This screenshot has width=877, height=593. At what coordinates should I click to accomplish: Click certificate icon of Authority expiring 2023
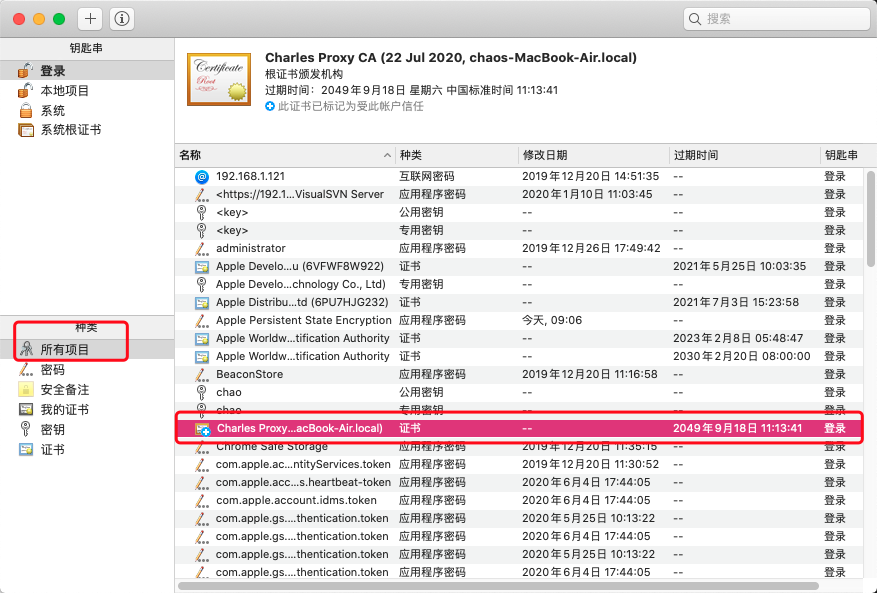click(201, 338)
